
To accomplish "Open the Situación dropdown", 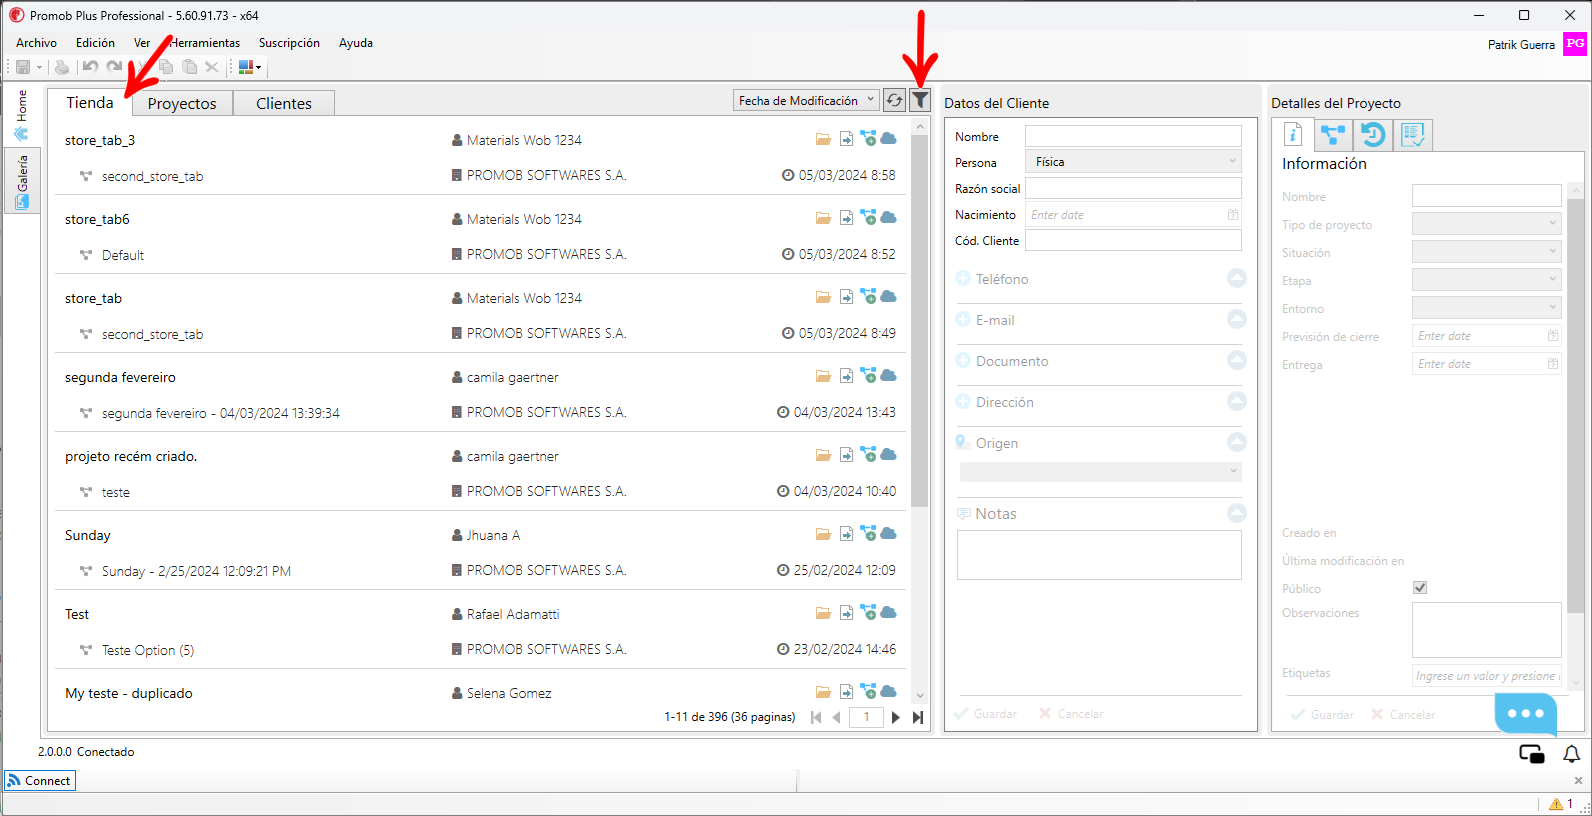I will tap(1487, 252).
